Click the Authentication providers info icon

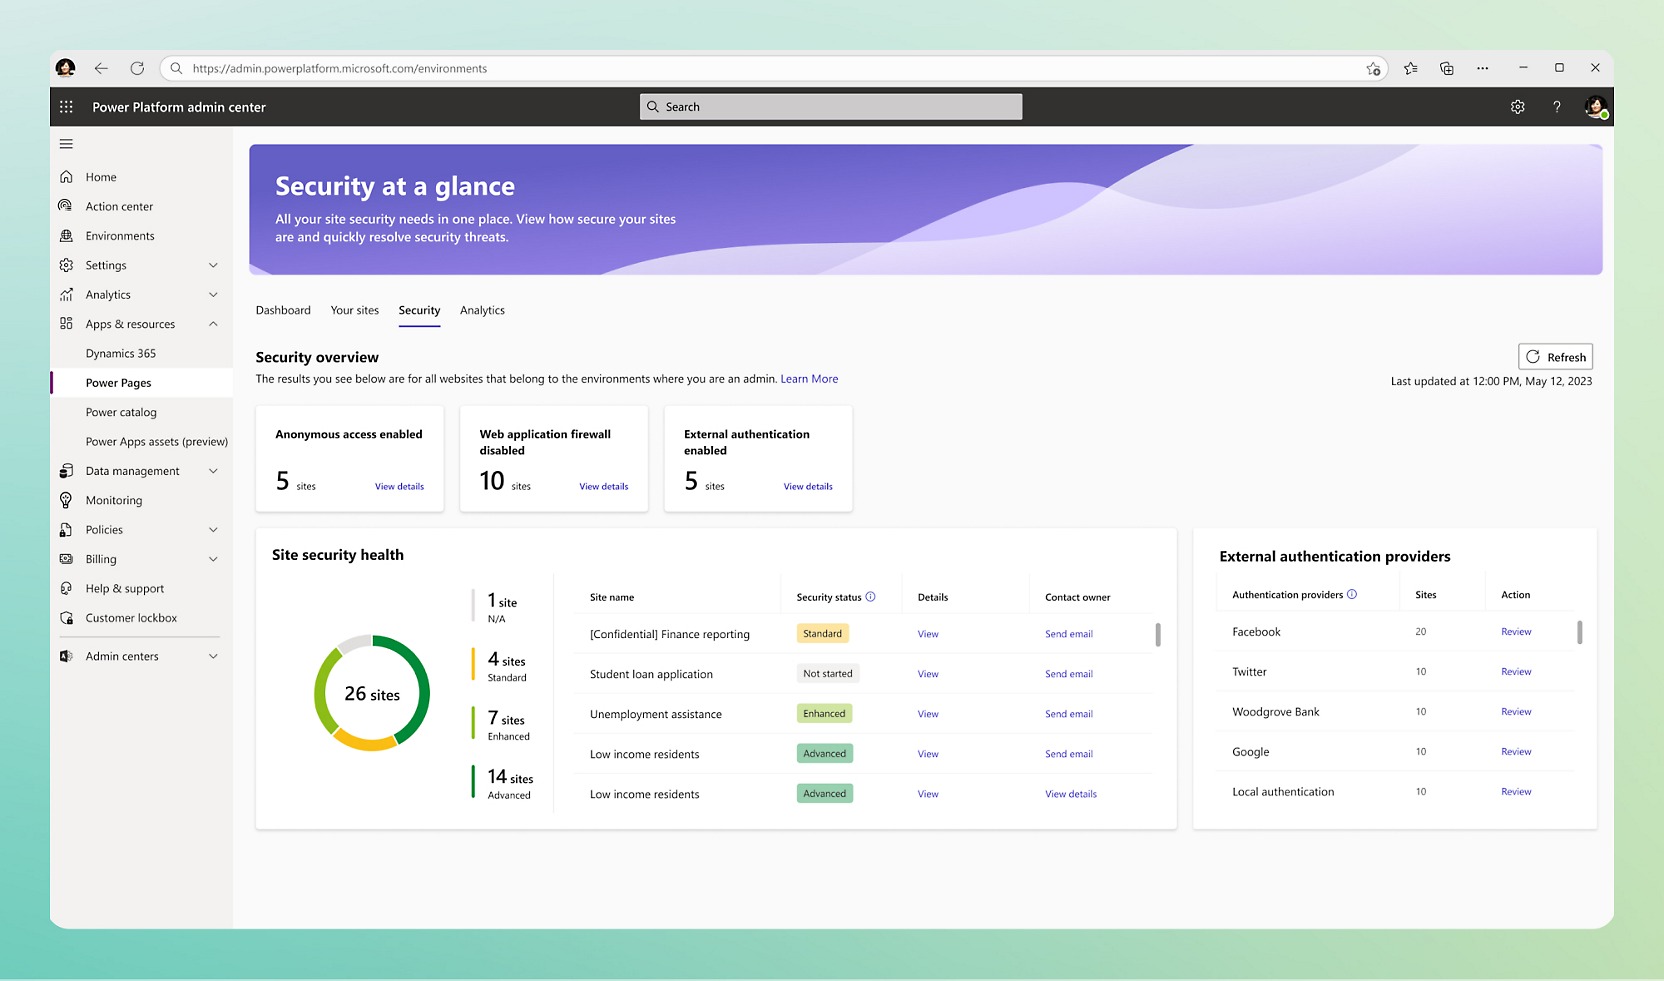1352,594
